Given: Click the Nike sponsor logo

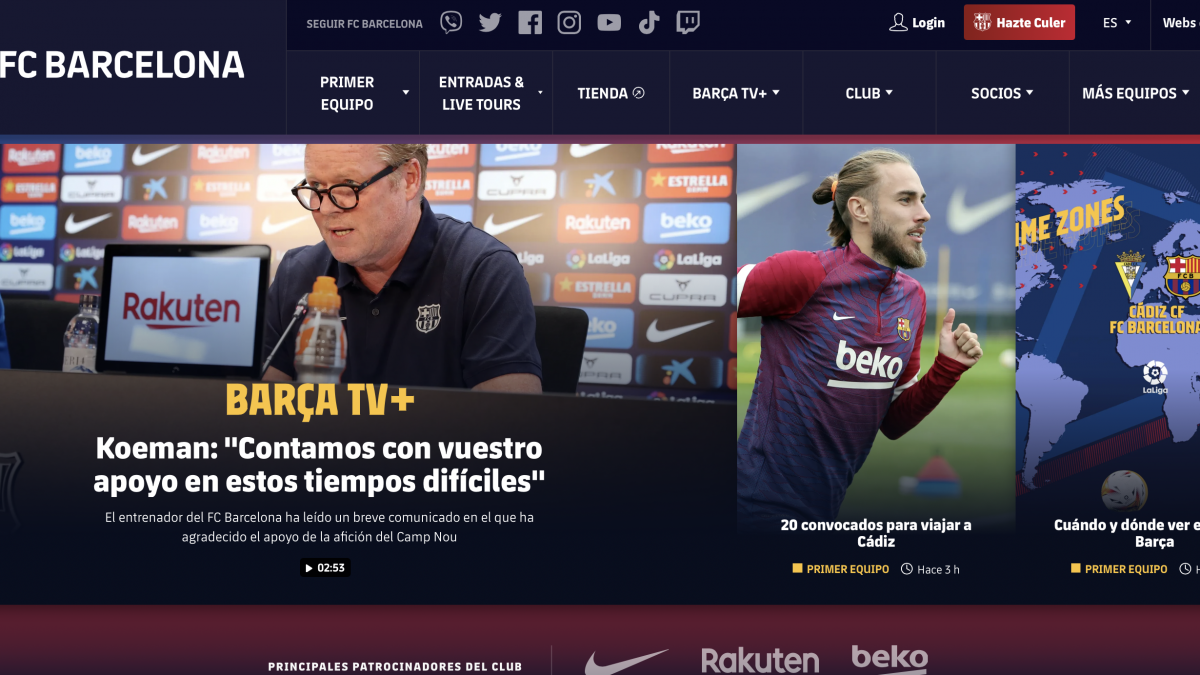Looking at the screenshot, I should tap(626, 662).
